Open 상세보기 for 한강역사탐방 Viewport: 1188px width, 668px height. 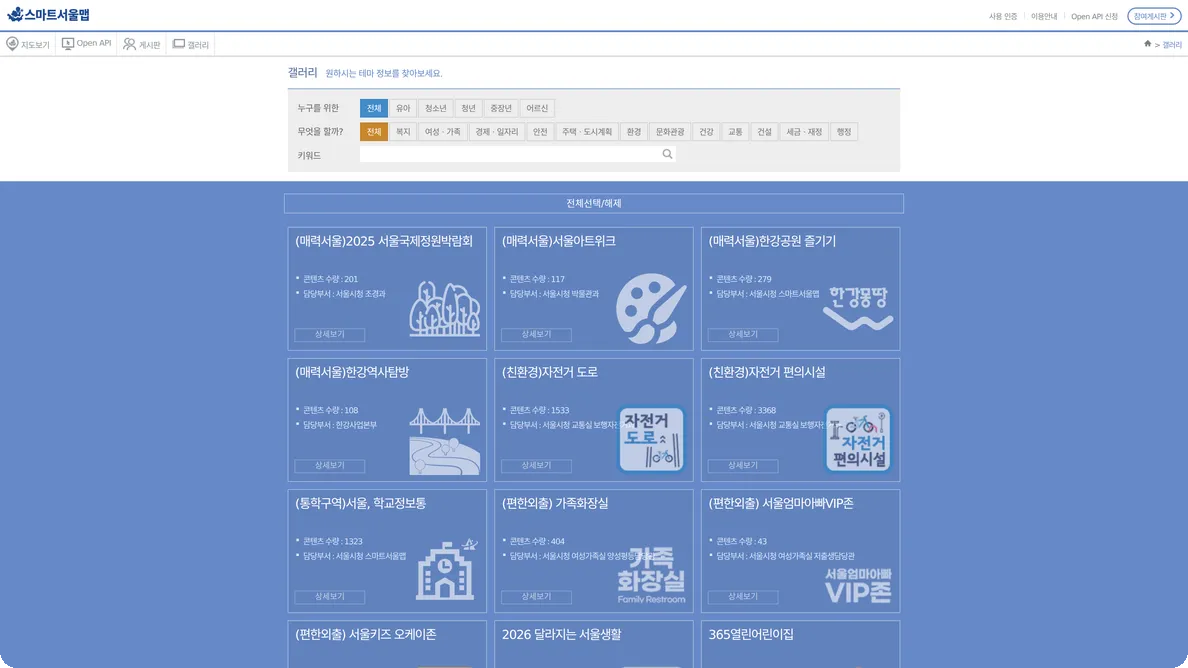tap(330, 465)
